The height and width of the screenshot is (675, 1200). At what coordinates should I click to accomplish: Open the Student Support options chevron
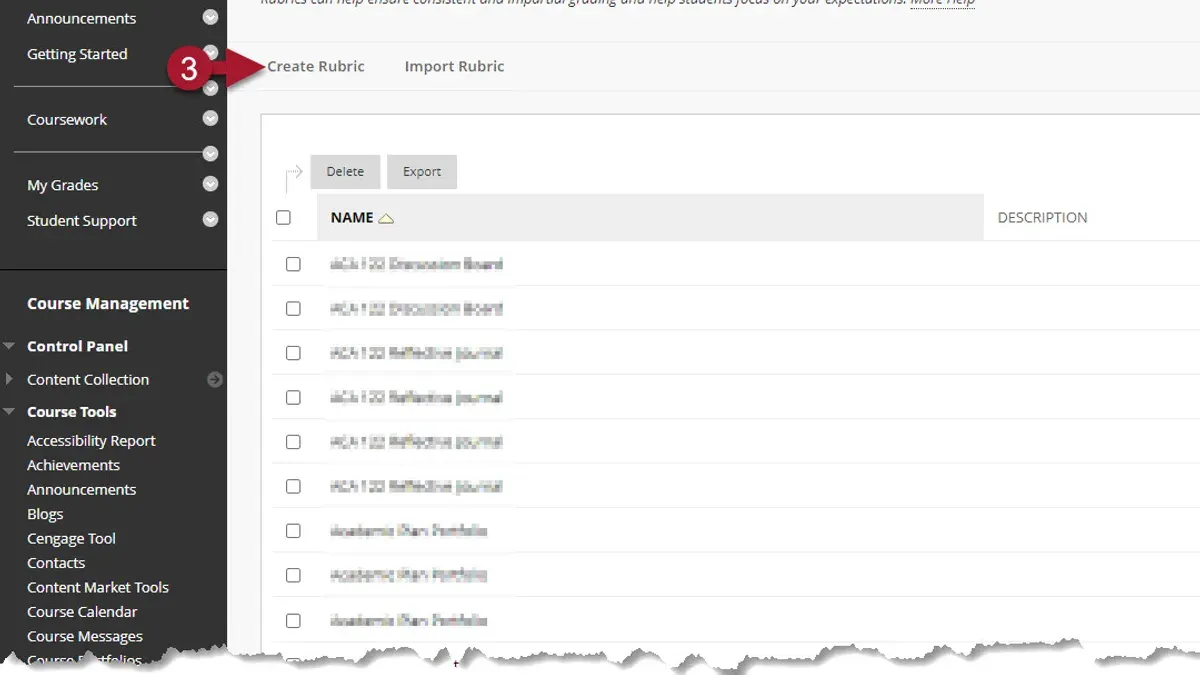[210, 220]
